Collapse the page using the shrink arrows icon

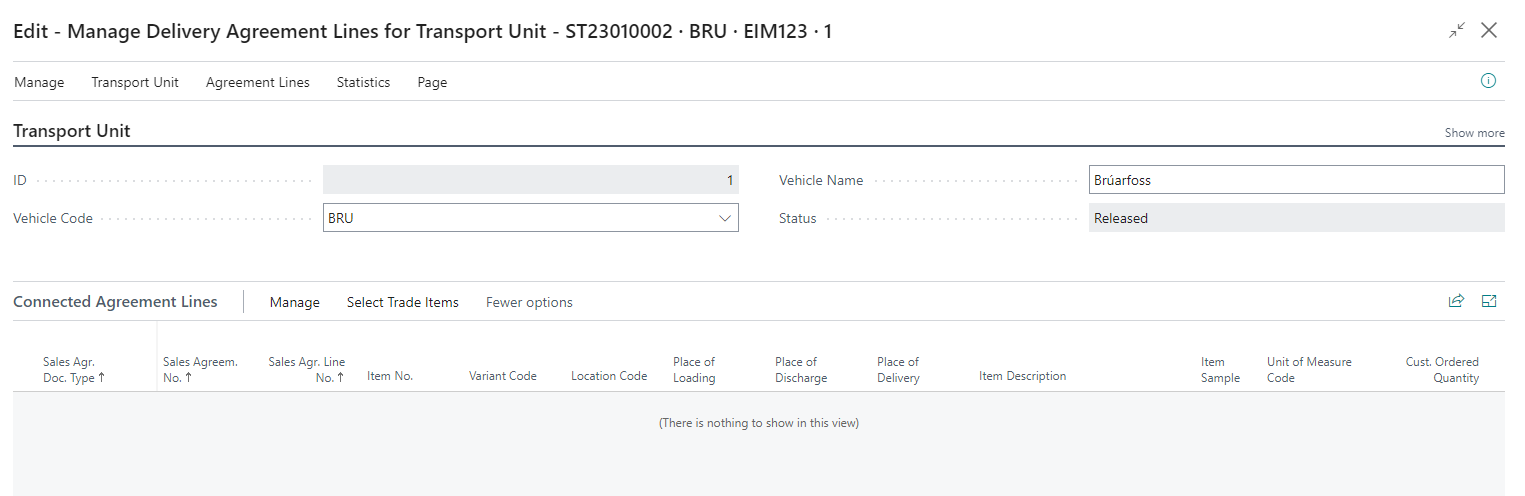pos(1457,31)
